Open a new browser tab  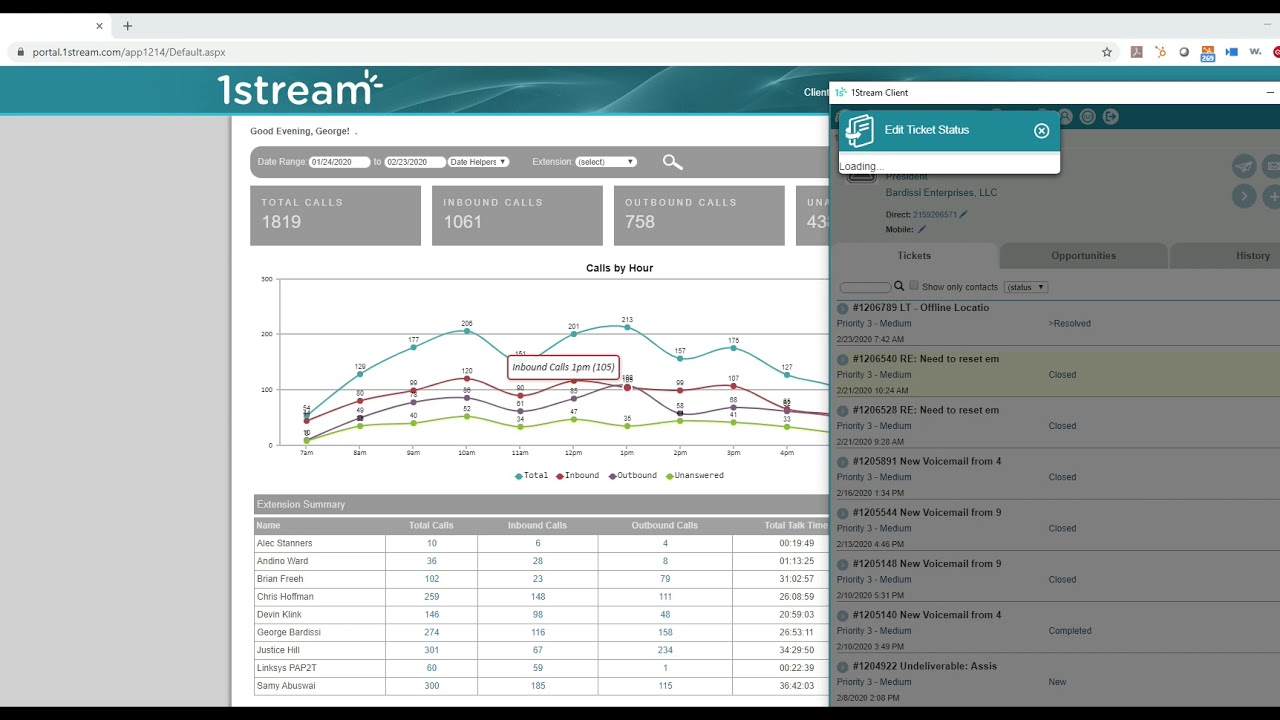point(127,26)
